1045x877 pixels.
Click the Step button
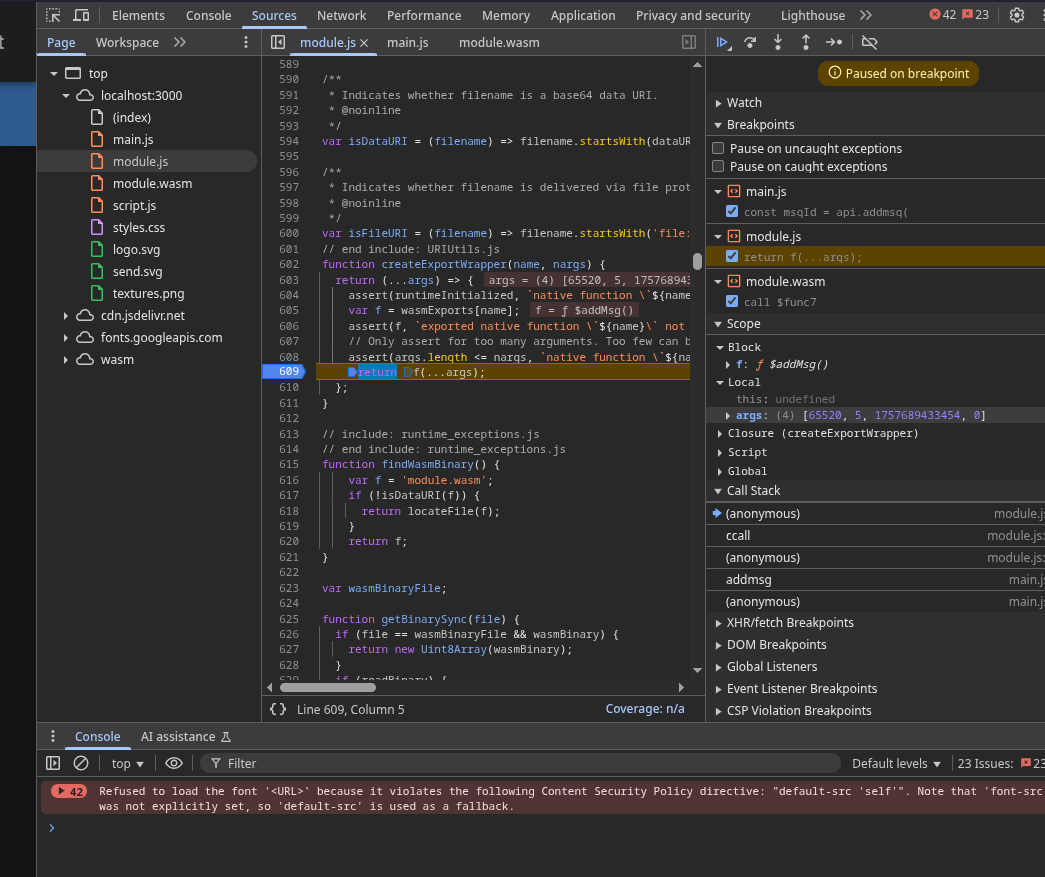834,42
